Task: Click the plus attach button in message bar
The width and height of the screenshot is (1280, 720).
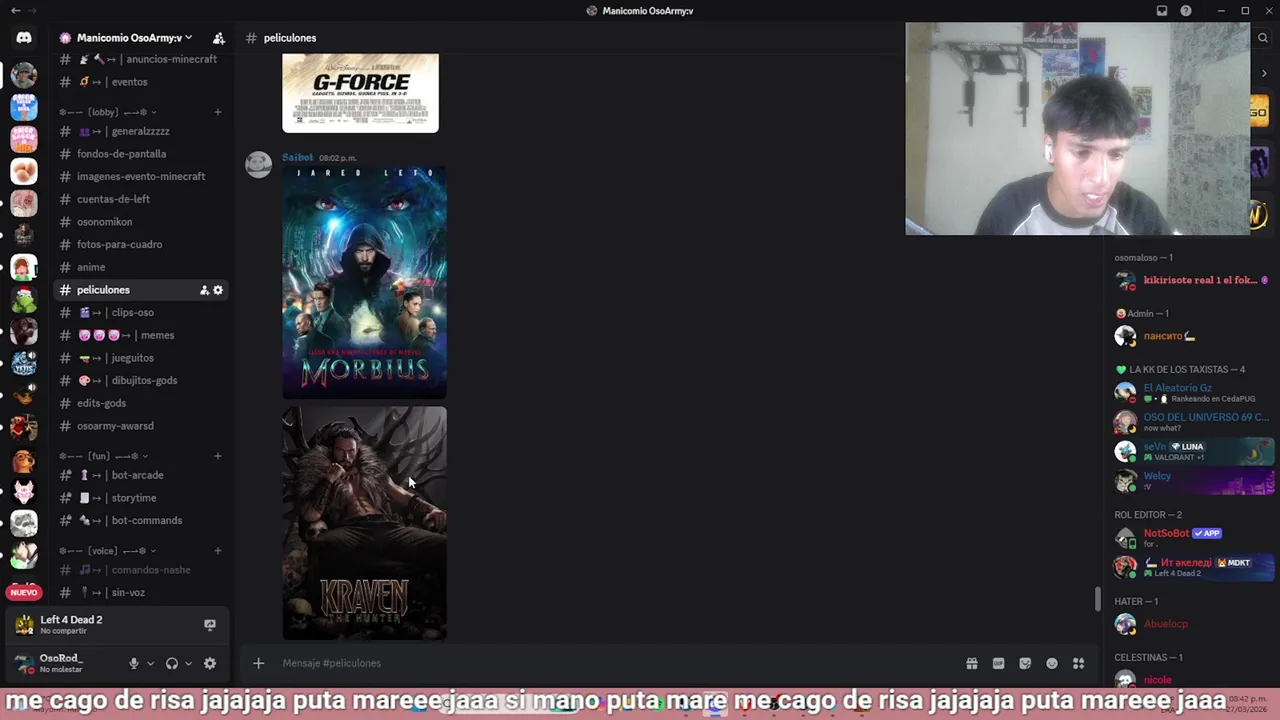Action: pyautogui.click(x=258, y=663)
